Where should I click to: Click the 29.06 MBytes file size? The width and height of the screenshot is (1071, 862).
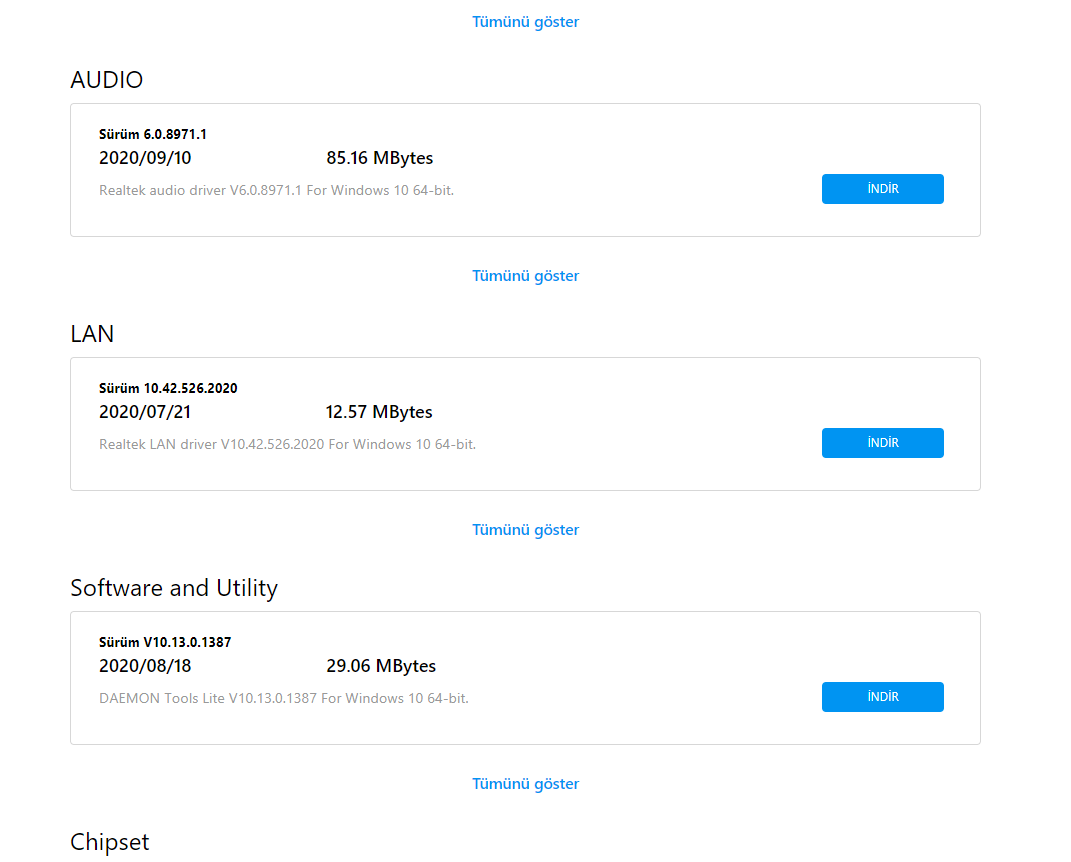tap(381, 666)
